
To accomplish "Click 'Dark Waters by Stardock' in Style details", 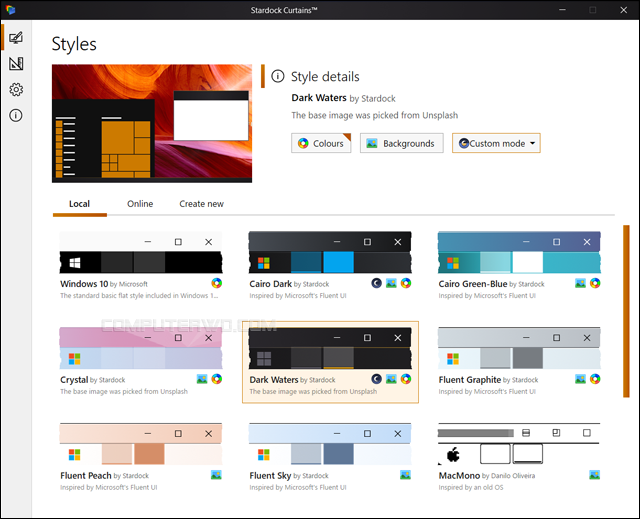I will pyautogui.click(x=343, y=98).
